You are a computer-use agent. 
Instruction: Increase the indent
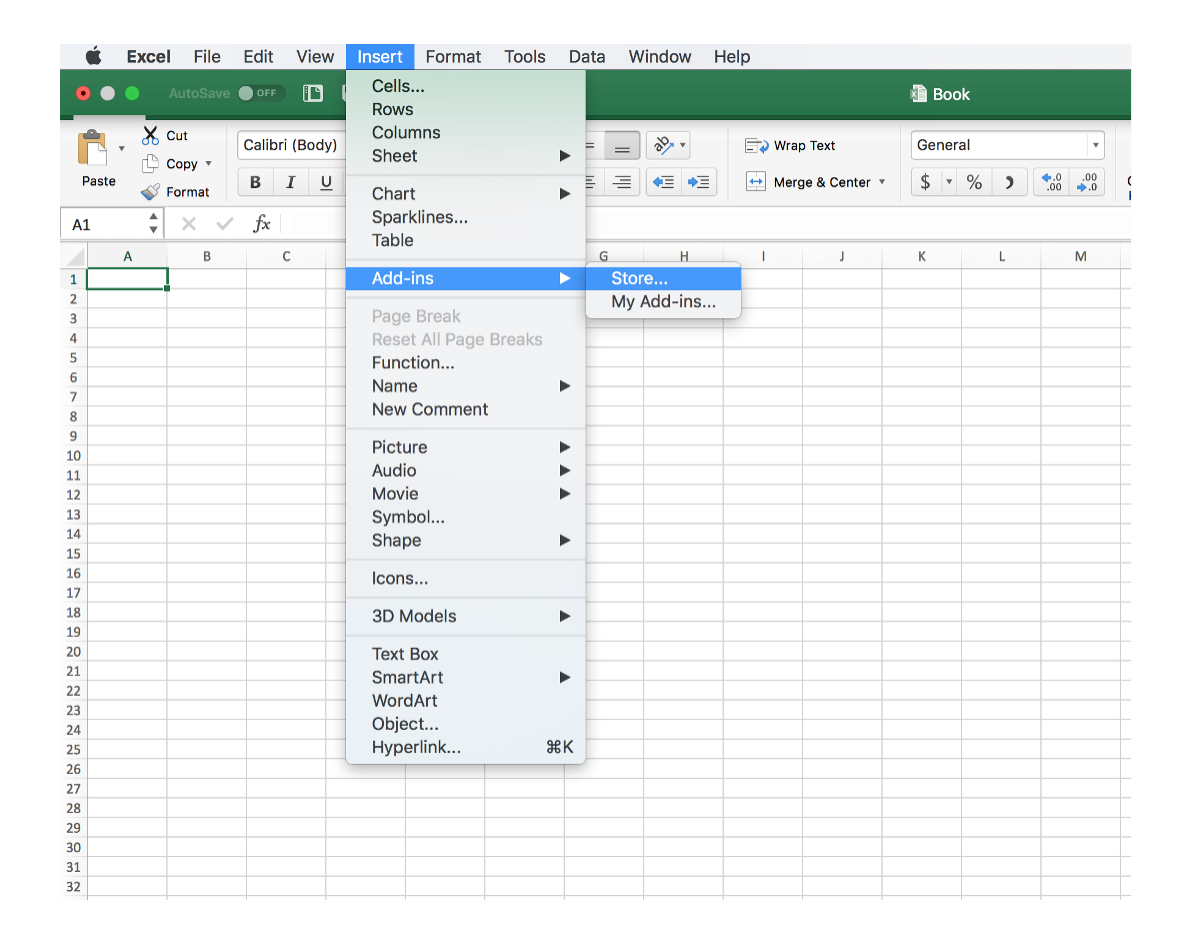pos(699,183)
